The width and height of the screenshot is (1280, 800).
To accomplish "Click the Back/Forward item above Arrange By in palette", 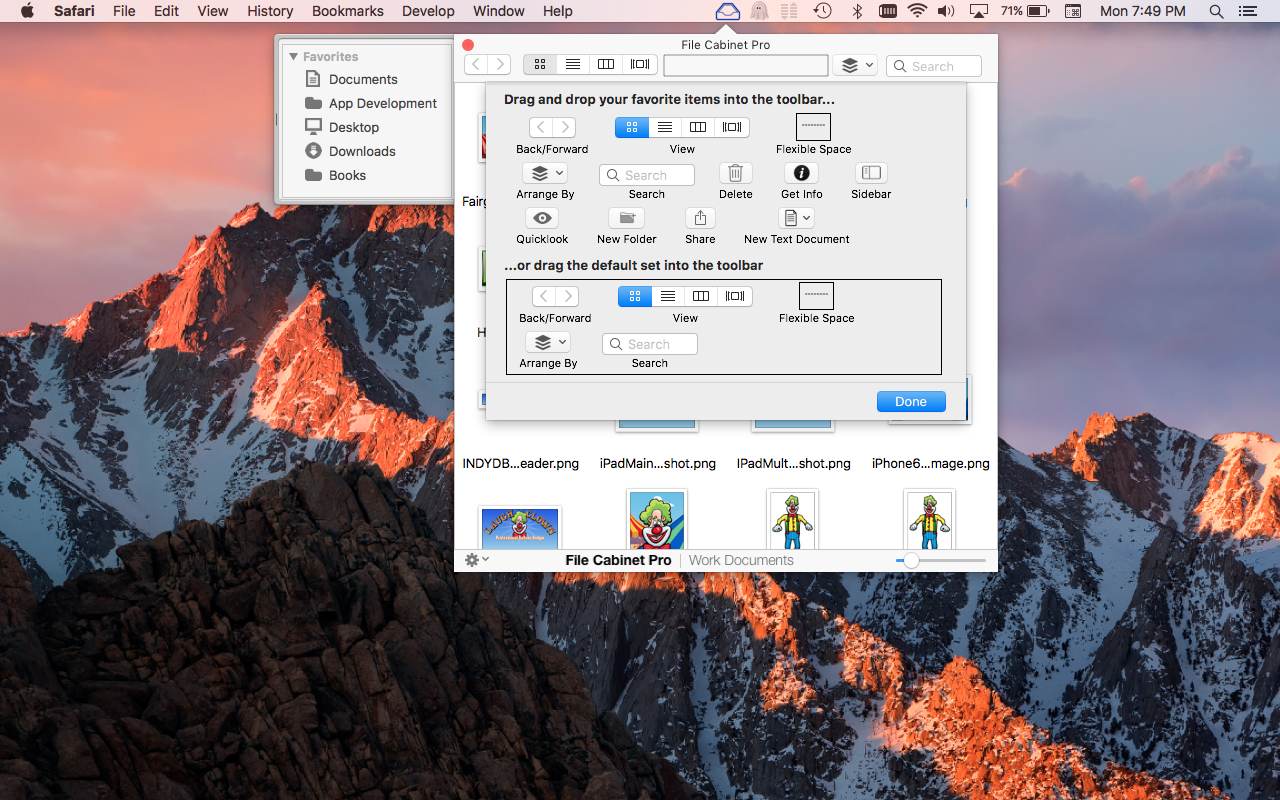I will coord(552,127).
